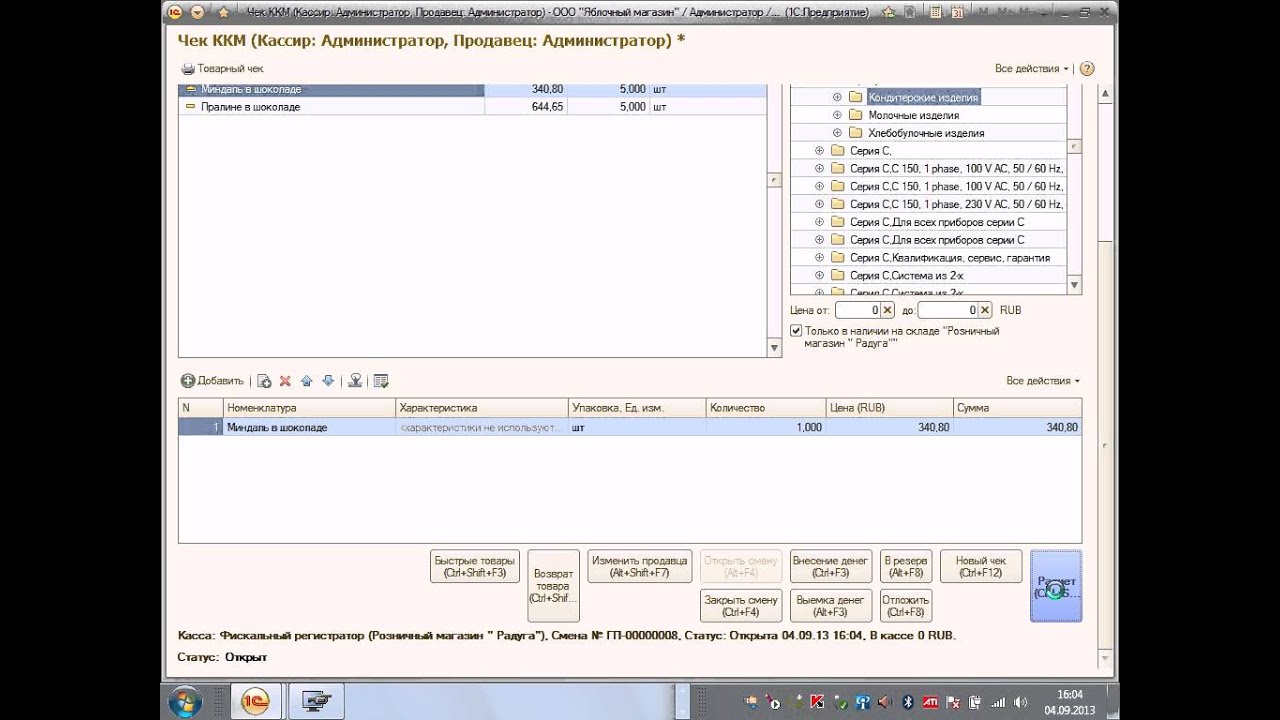
Task: Click the Быстрые товары button
Action: coord(475,567)
